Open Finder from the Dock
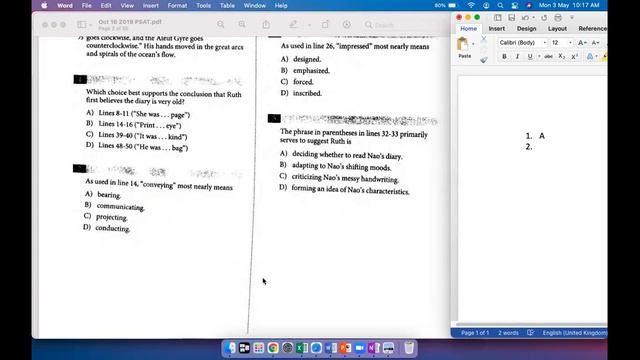The image size is (640, 360). point(230,348)
